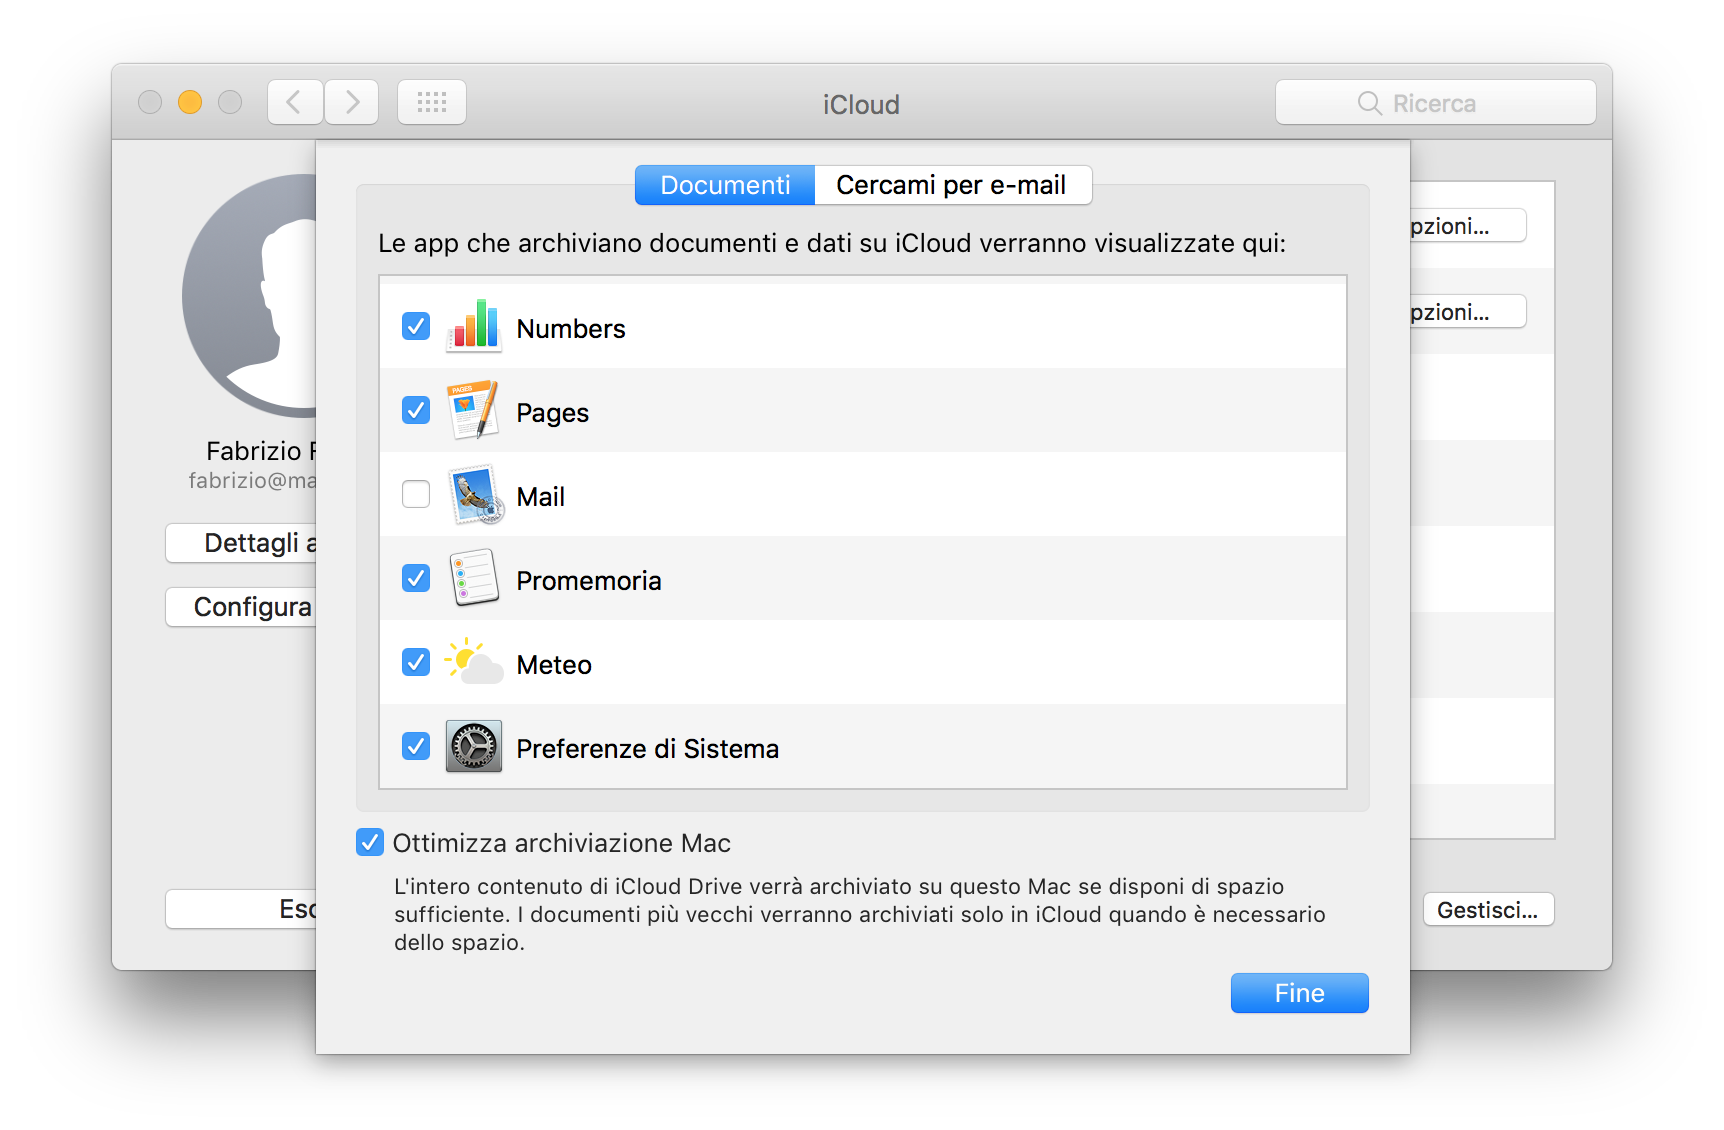
Task: Toggle Ottimizza archiviazione Mac checkbox
Action: pos(370,842)
